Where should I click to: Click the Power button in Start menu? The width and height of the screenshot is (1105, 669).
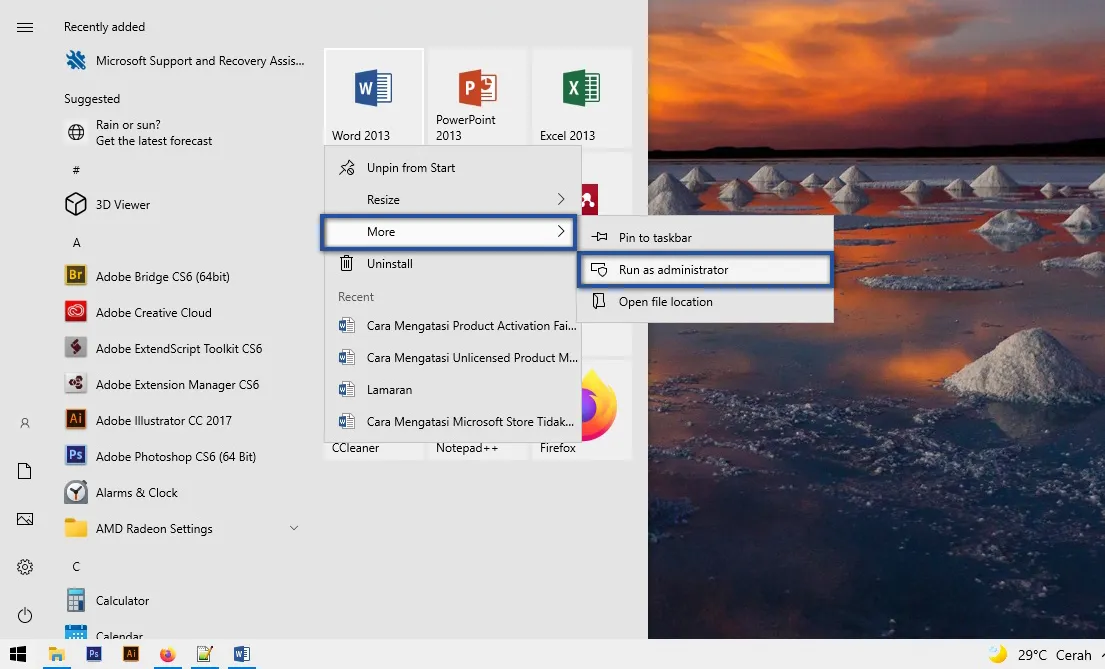24,615
